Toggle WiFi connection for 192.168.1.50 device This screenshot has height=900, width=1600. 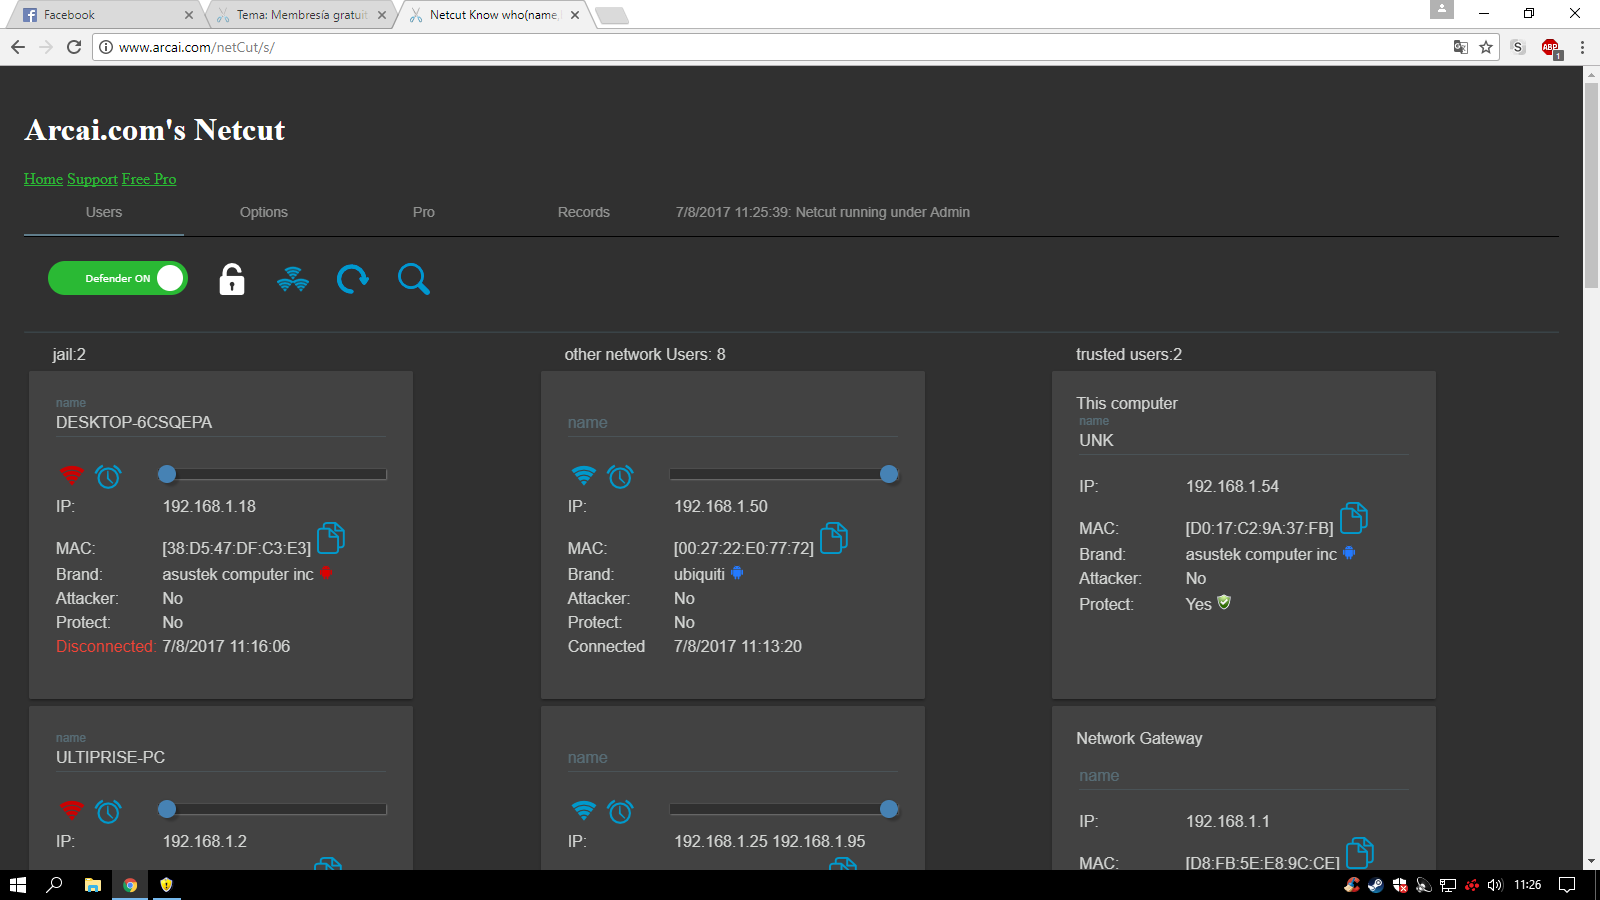tap(583, 475)
